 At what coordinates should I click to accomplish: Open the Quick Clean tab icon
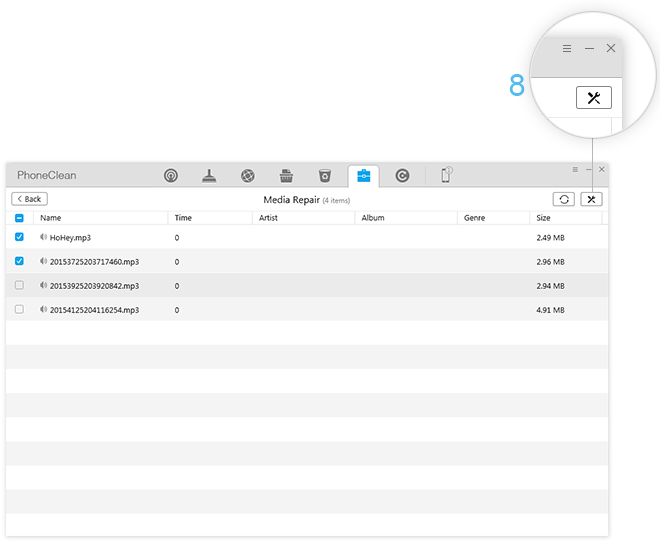click(x=171, y=176)
